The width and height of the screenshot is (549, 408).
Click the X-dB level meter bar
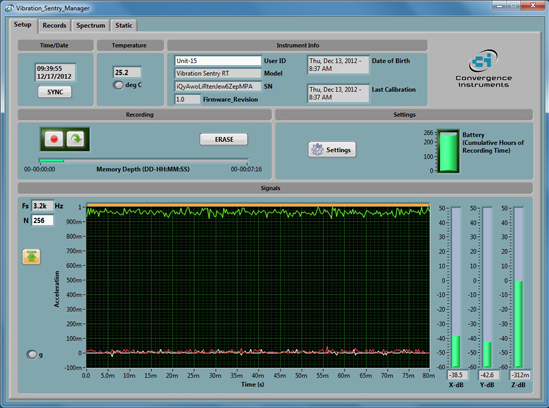pyautogui.click(x=456, y=287)
